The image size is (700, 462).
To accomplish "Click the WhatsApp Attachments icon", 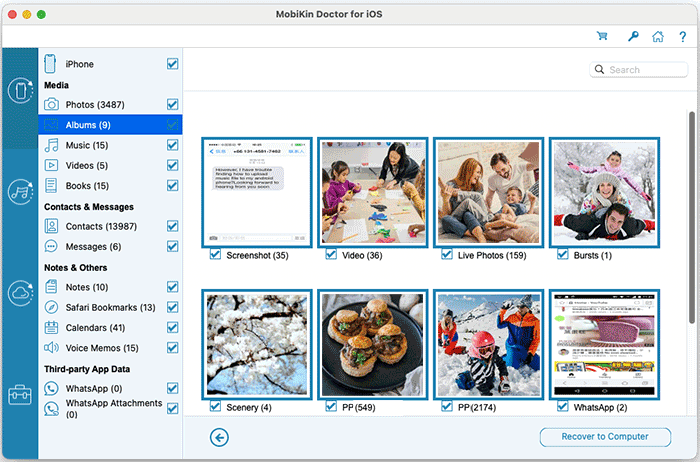I will 51,408.
